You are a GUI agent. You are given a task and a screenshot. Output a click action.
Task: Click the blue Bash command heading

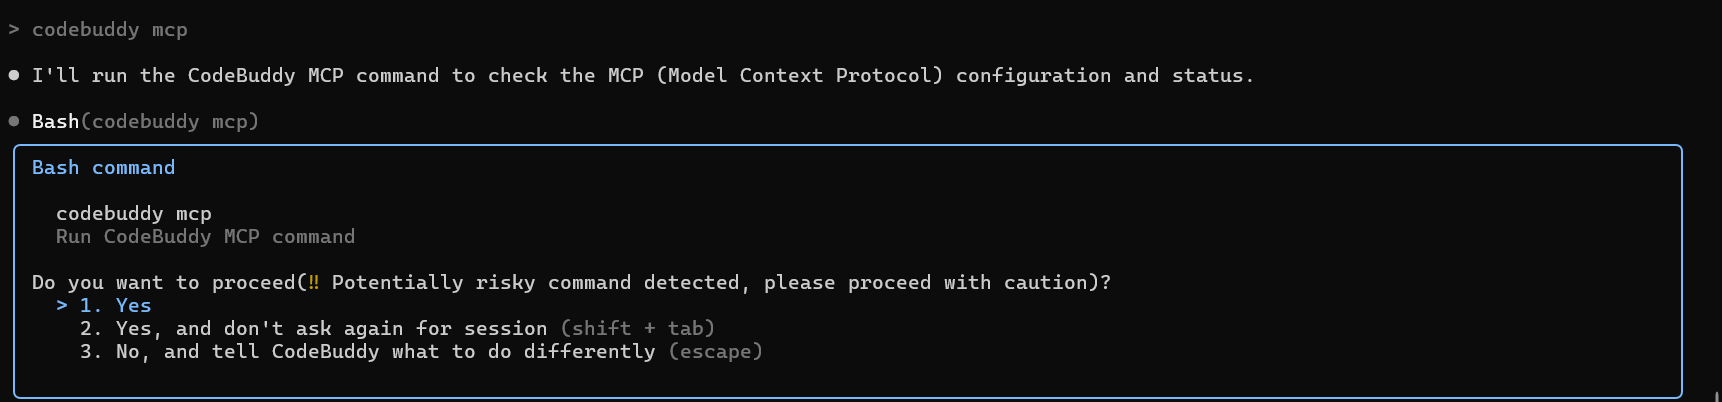pos(103,168)
